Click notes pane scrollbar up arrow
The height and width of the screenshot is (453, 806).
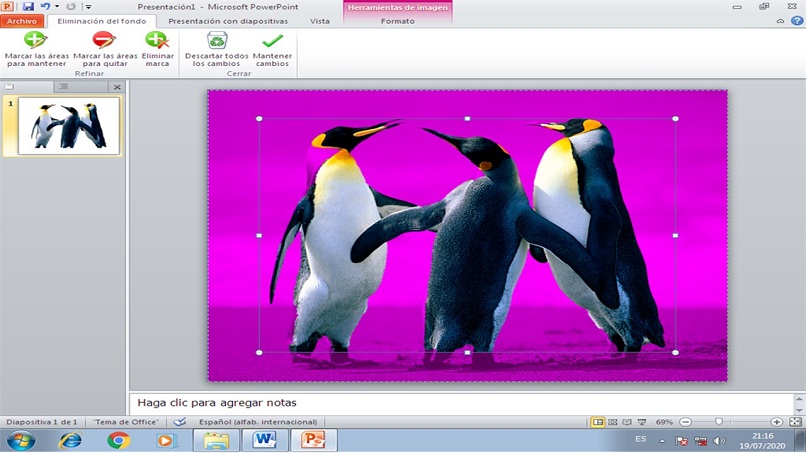point(799,398)
